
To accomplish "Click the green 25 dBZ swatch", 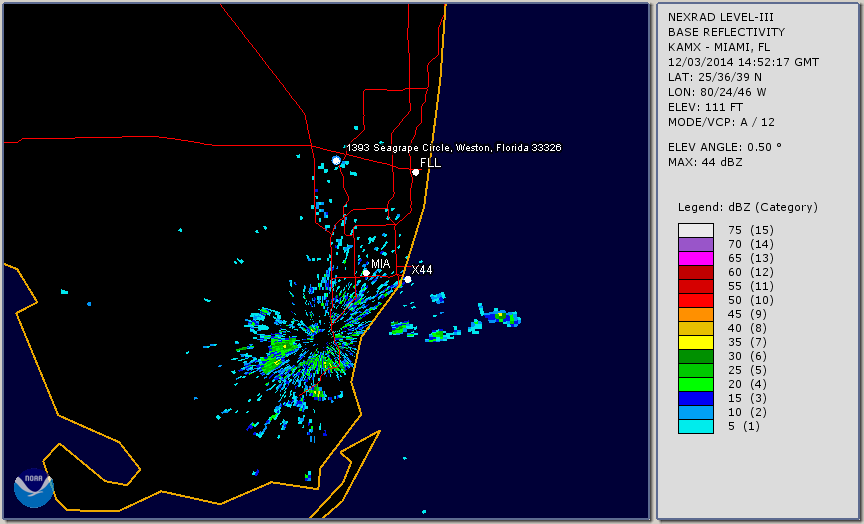I will pos(696,370).
